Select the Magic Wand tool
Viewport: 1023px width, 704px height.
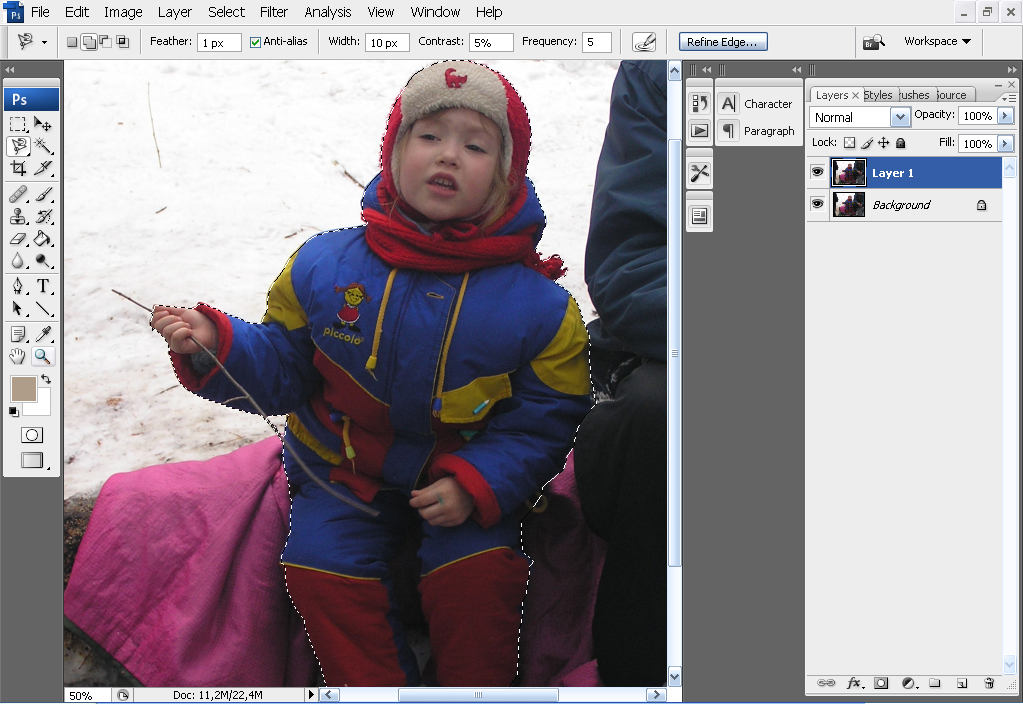[x=44, y=146]
